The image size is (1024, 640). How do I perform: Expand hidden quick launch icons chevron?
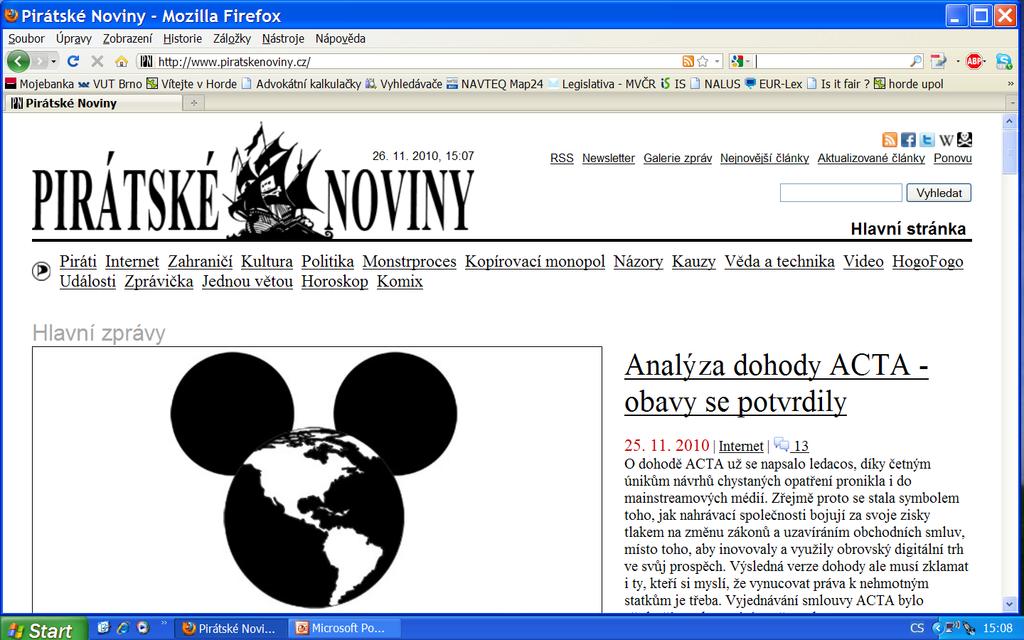pos(164,624)
